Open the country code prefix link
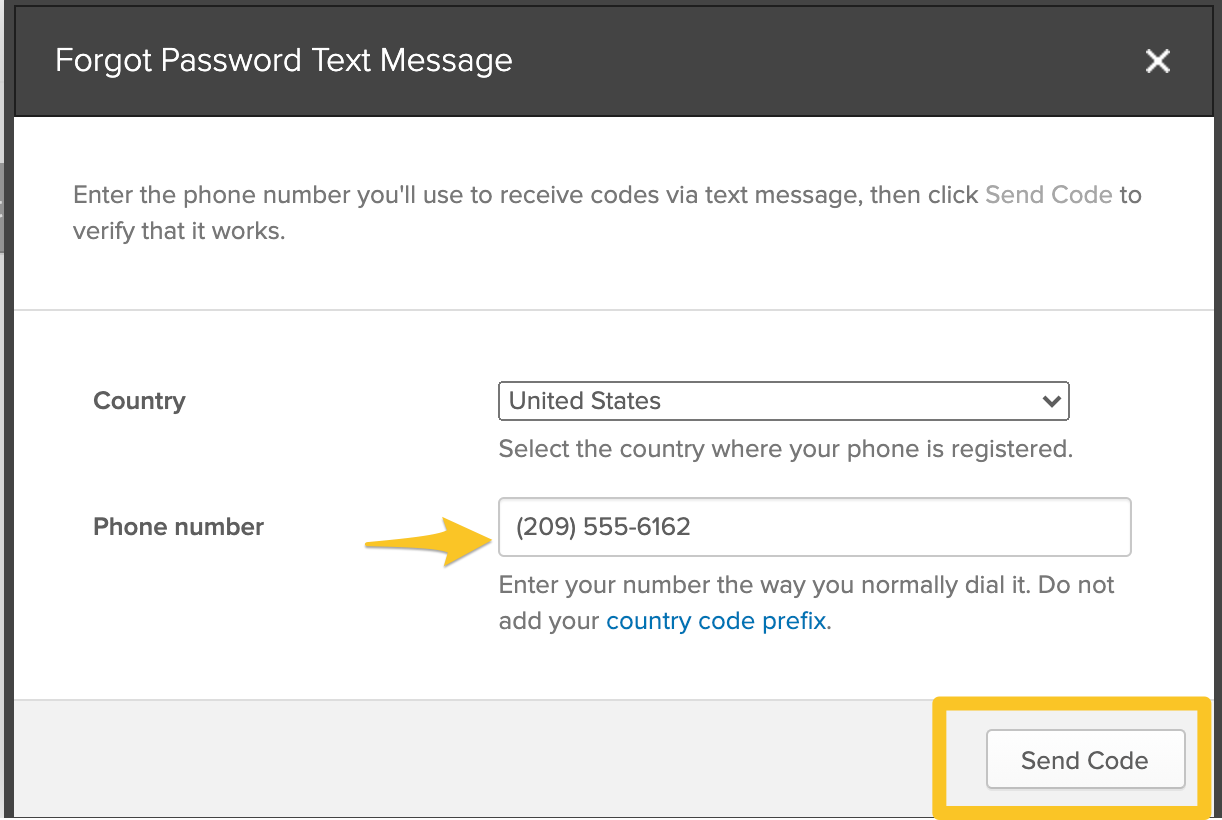1222x820 pixels. [x=716, y=621]
